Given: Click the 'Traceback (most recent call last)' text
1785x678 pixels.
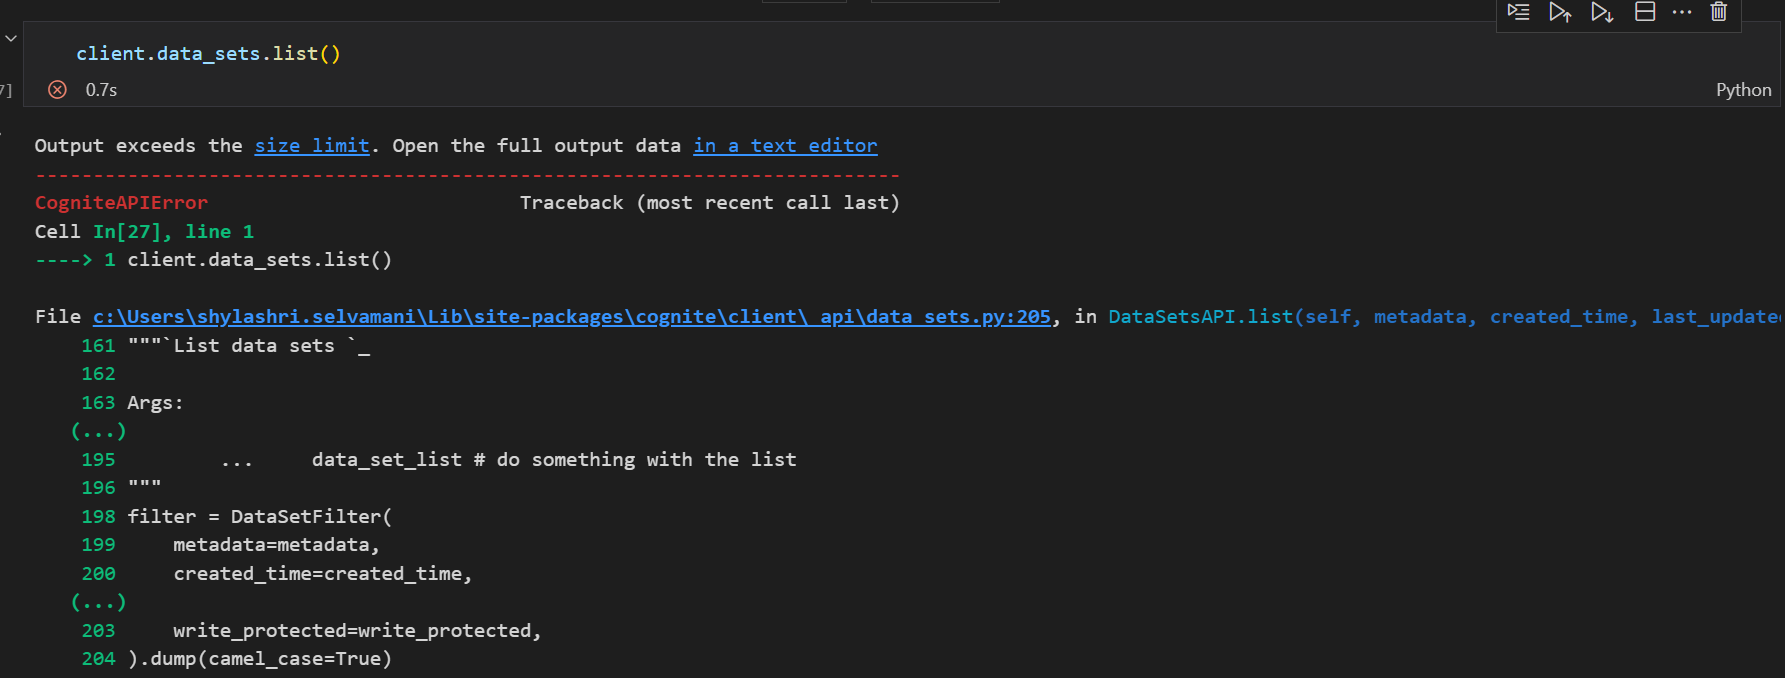Looking at the screenshot, I should coord(710,203).
